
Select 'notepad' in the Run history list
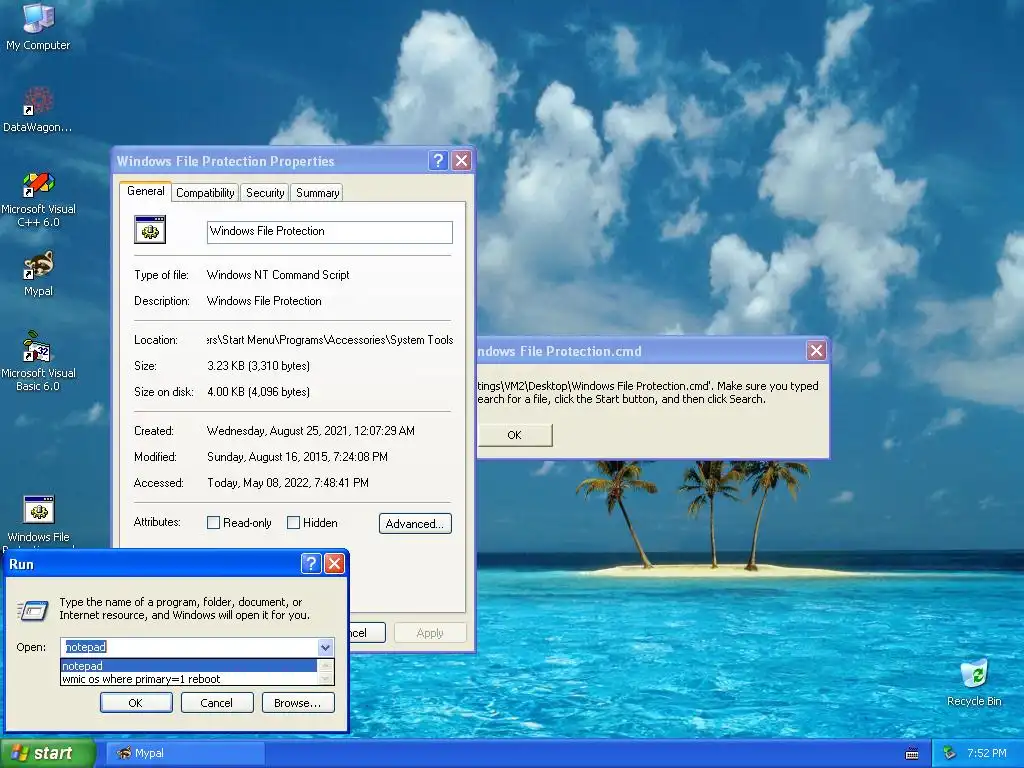(x=189, y=666)
